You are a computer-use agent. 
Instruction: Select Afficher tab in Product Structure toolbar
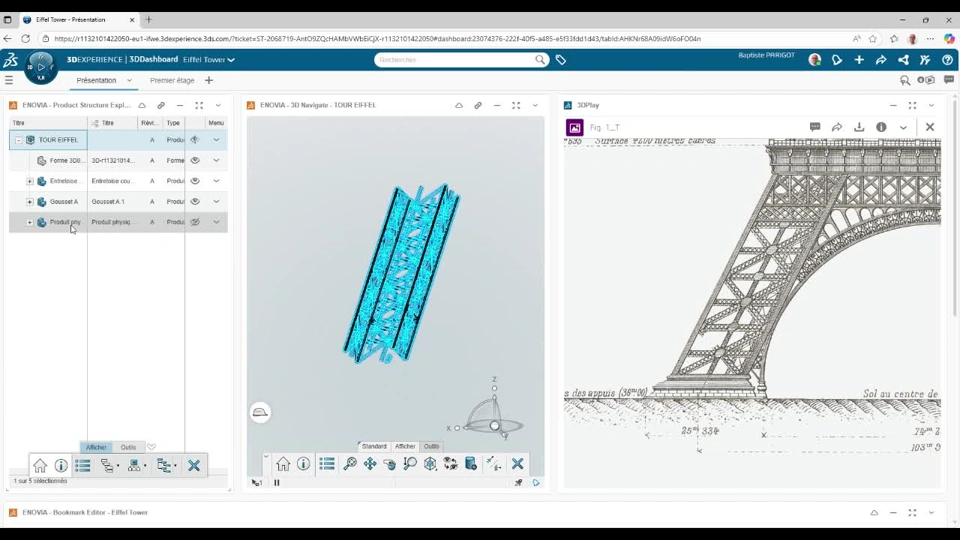(x=96, y=448)
